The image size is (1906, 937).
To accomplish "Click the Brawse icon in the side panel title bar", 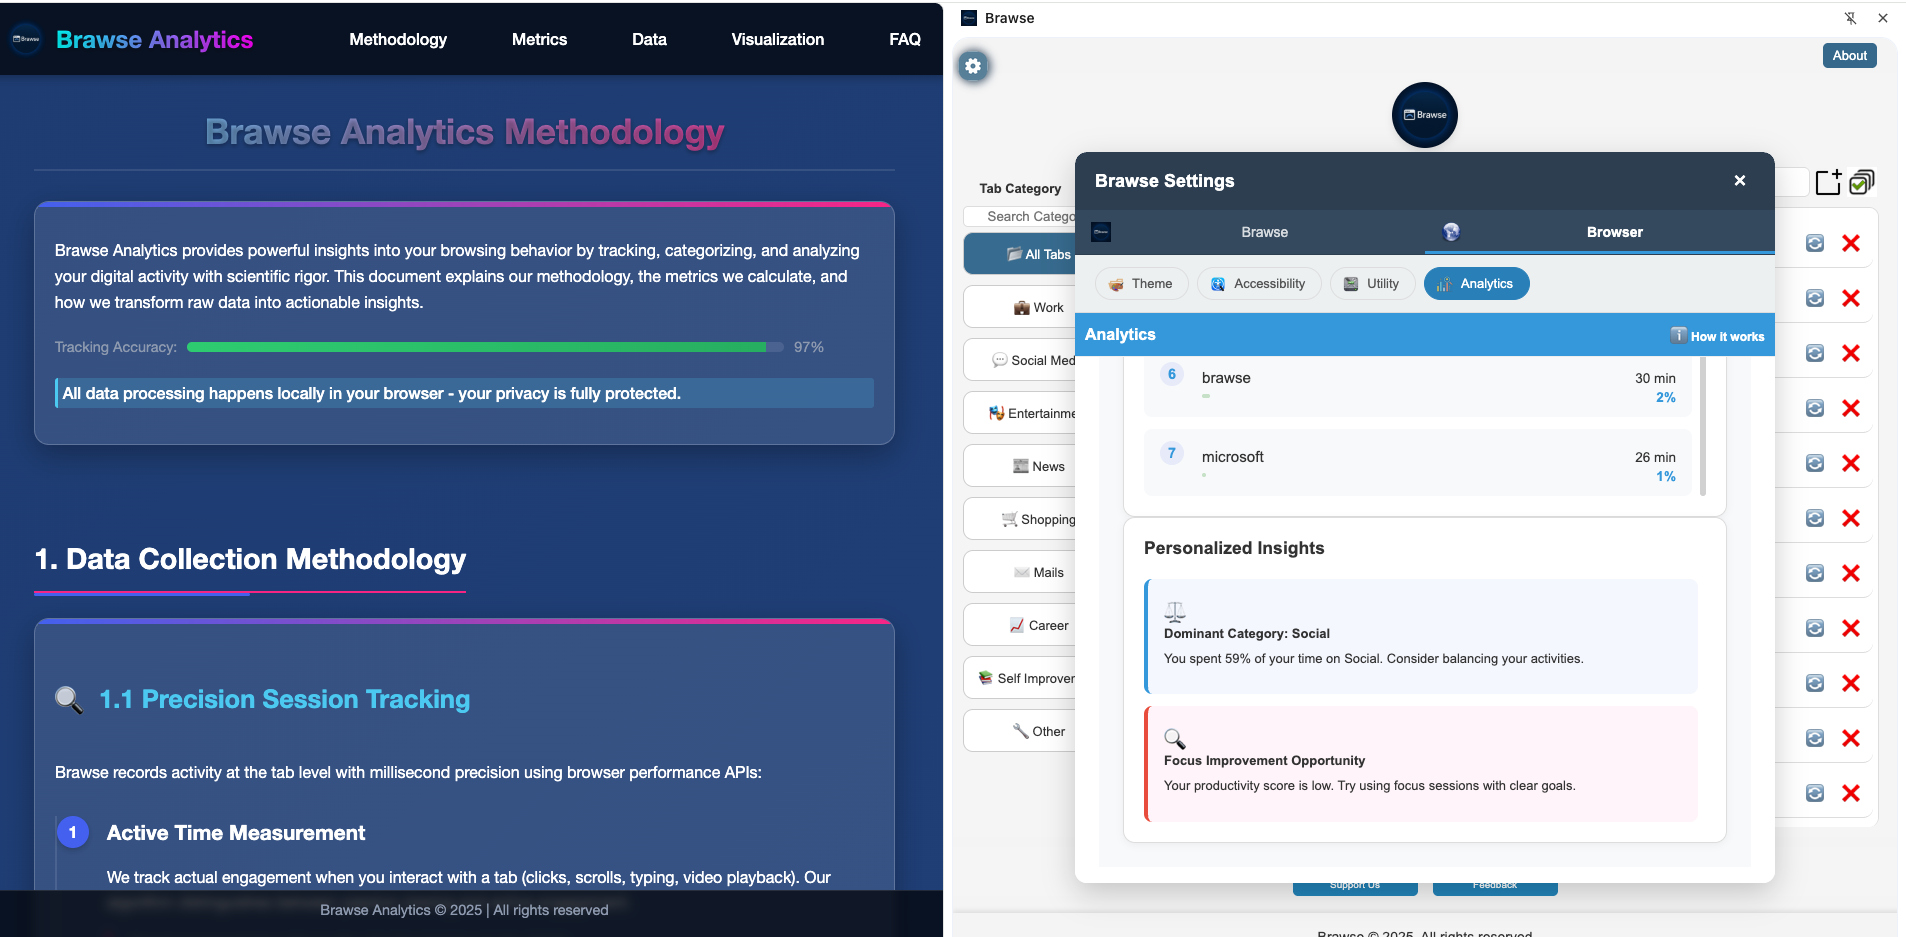I will [x=969, y=18].
